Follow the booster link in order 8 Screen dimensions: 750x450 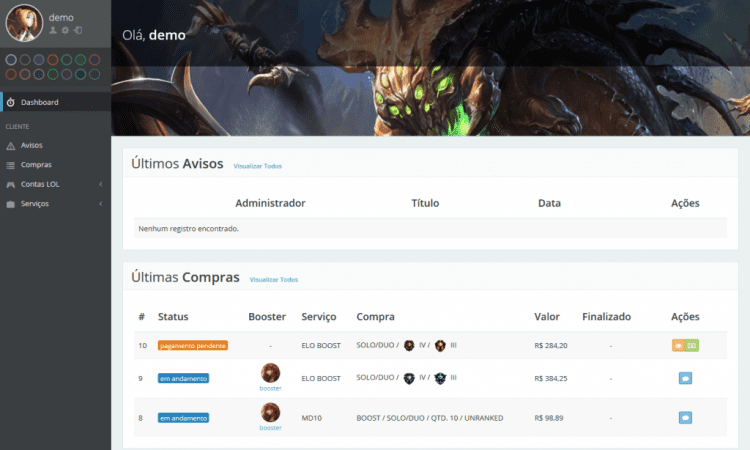pos(270,428)
